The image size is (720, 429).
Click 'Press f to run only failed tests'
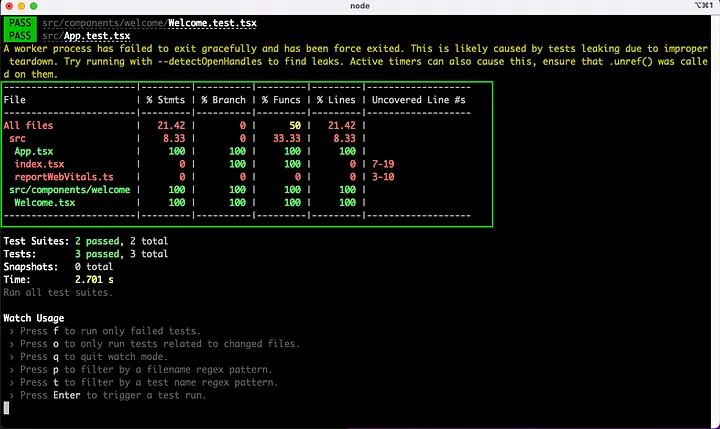[x=110, y=331]
